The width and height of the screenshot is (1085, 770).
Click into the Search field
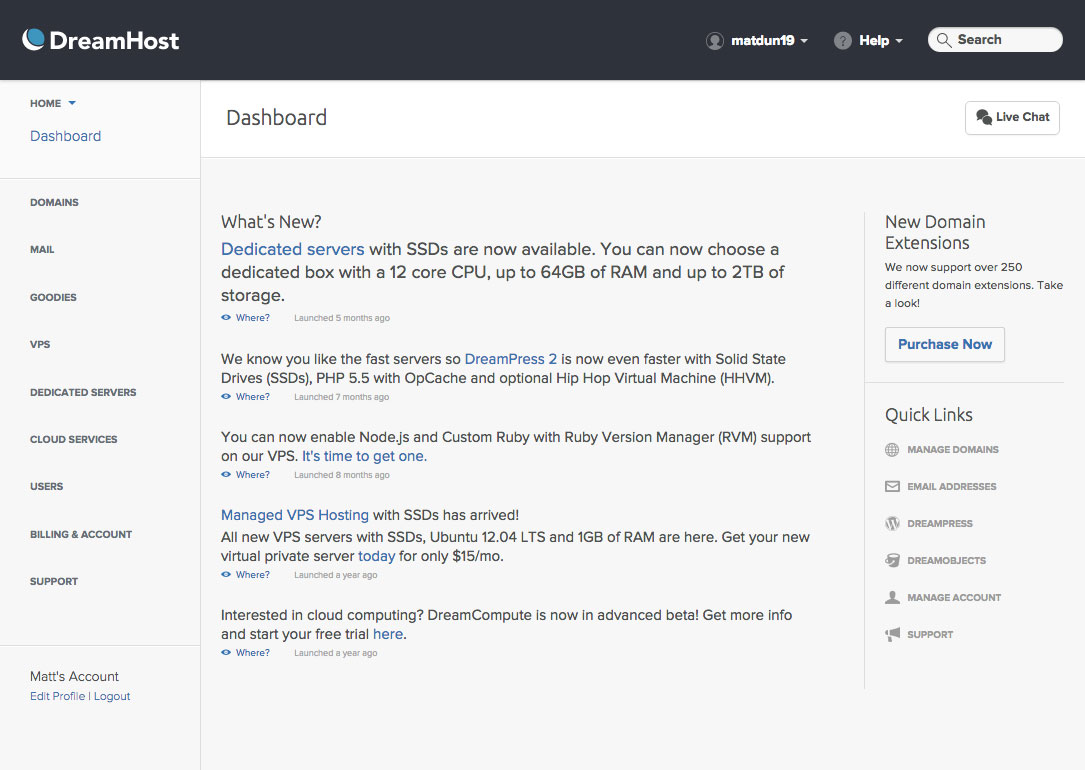tap(1003, 40)
